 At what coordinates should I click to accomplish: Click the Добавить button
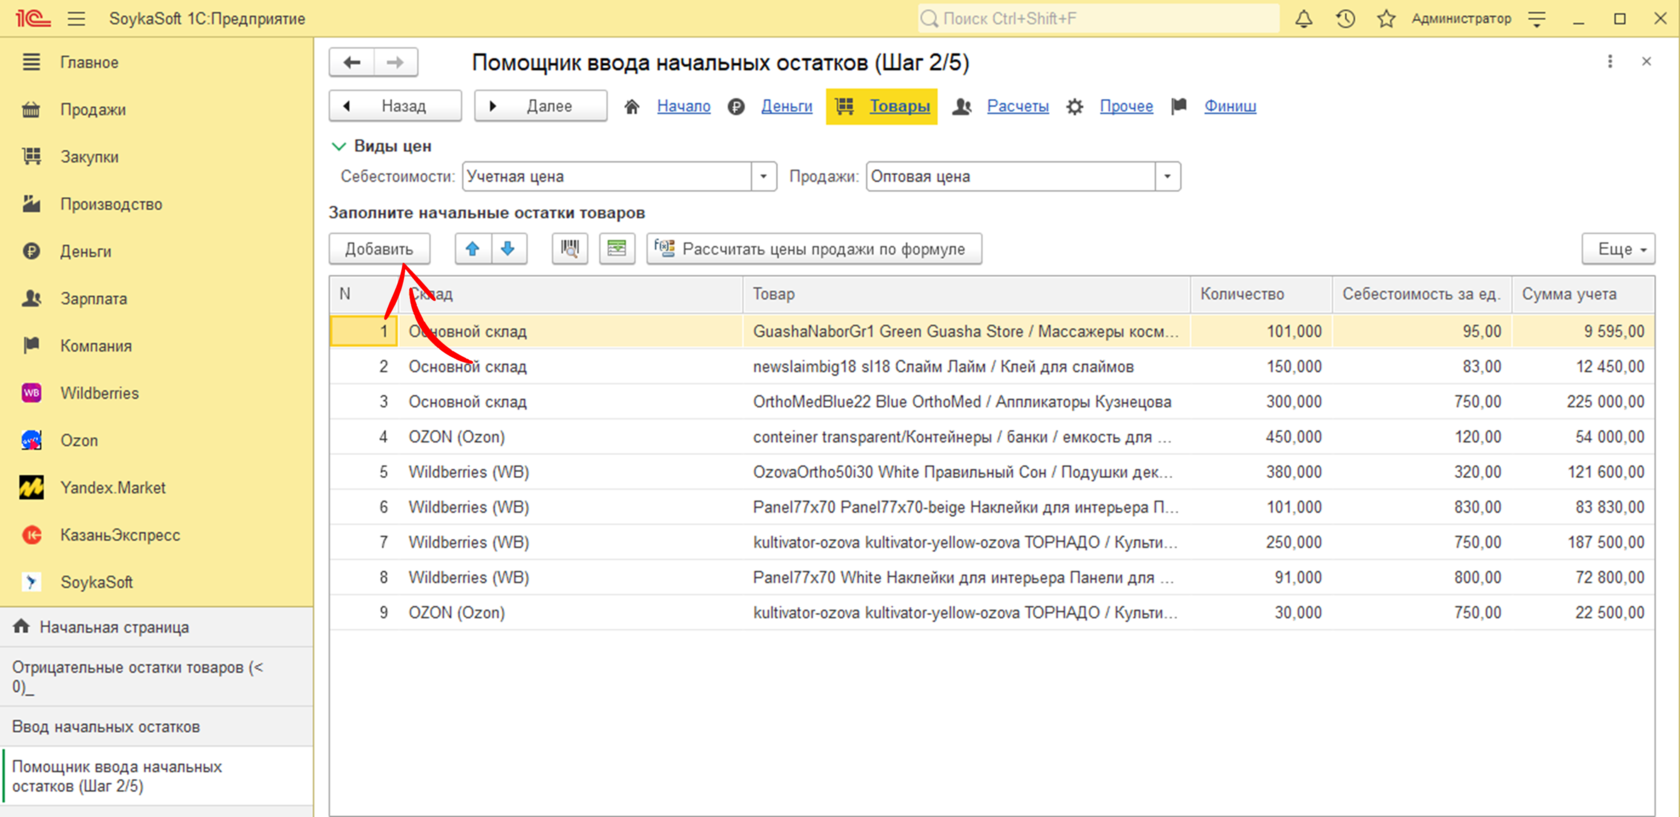tap(379, 249)
